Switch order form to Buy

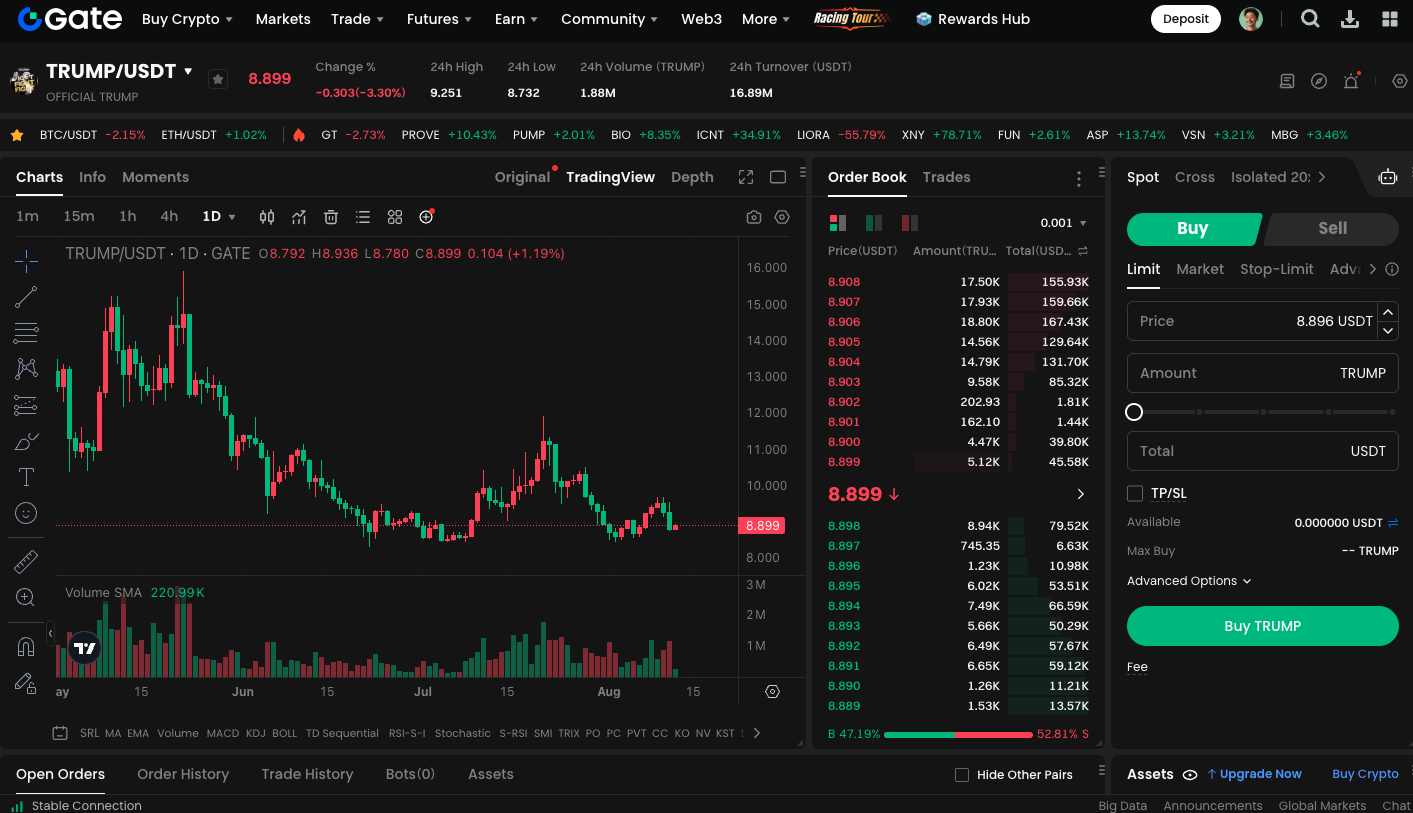(1193, 228)
